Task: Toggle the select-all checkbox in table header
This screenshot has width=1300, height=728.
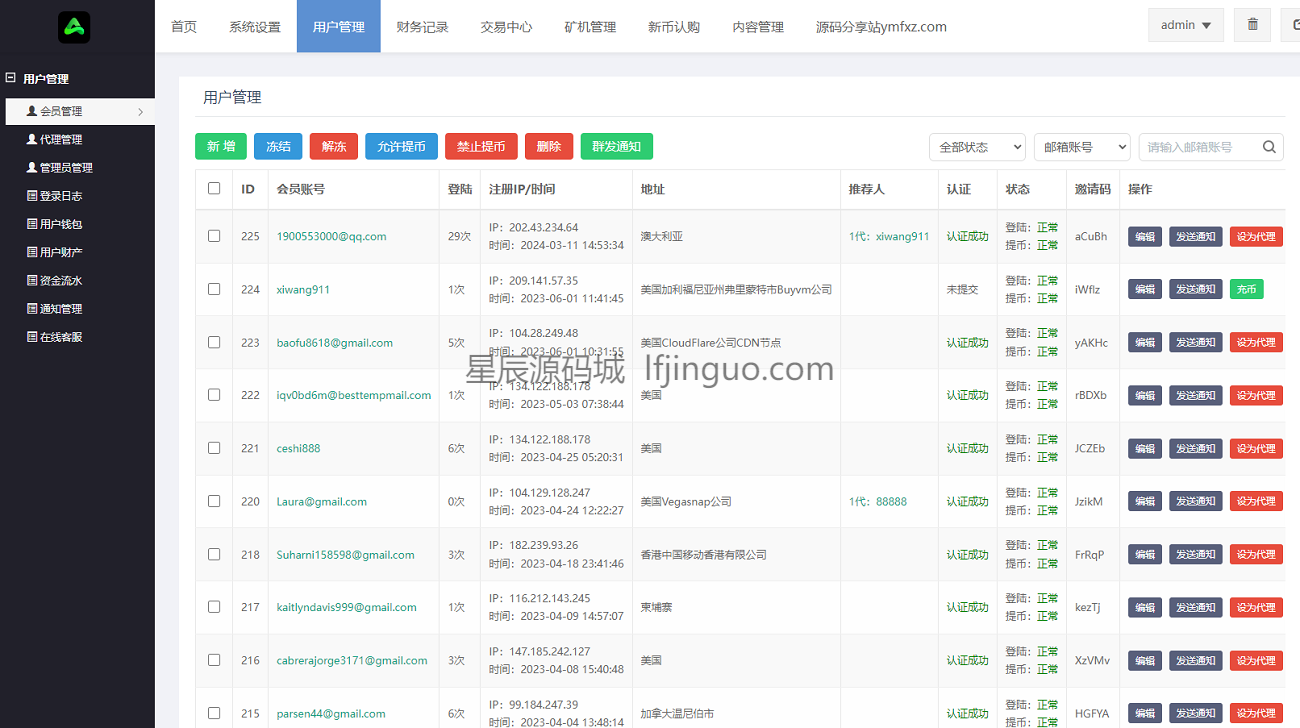Action: tap(214, 188)
